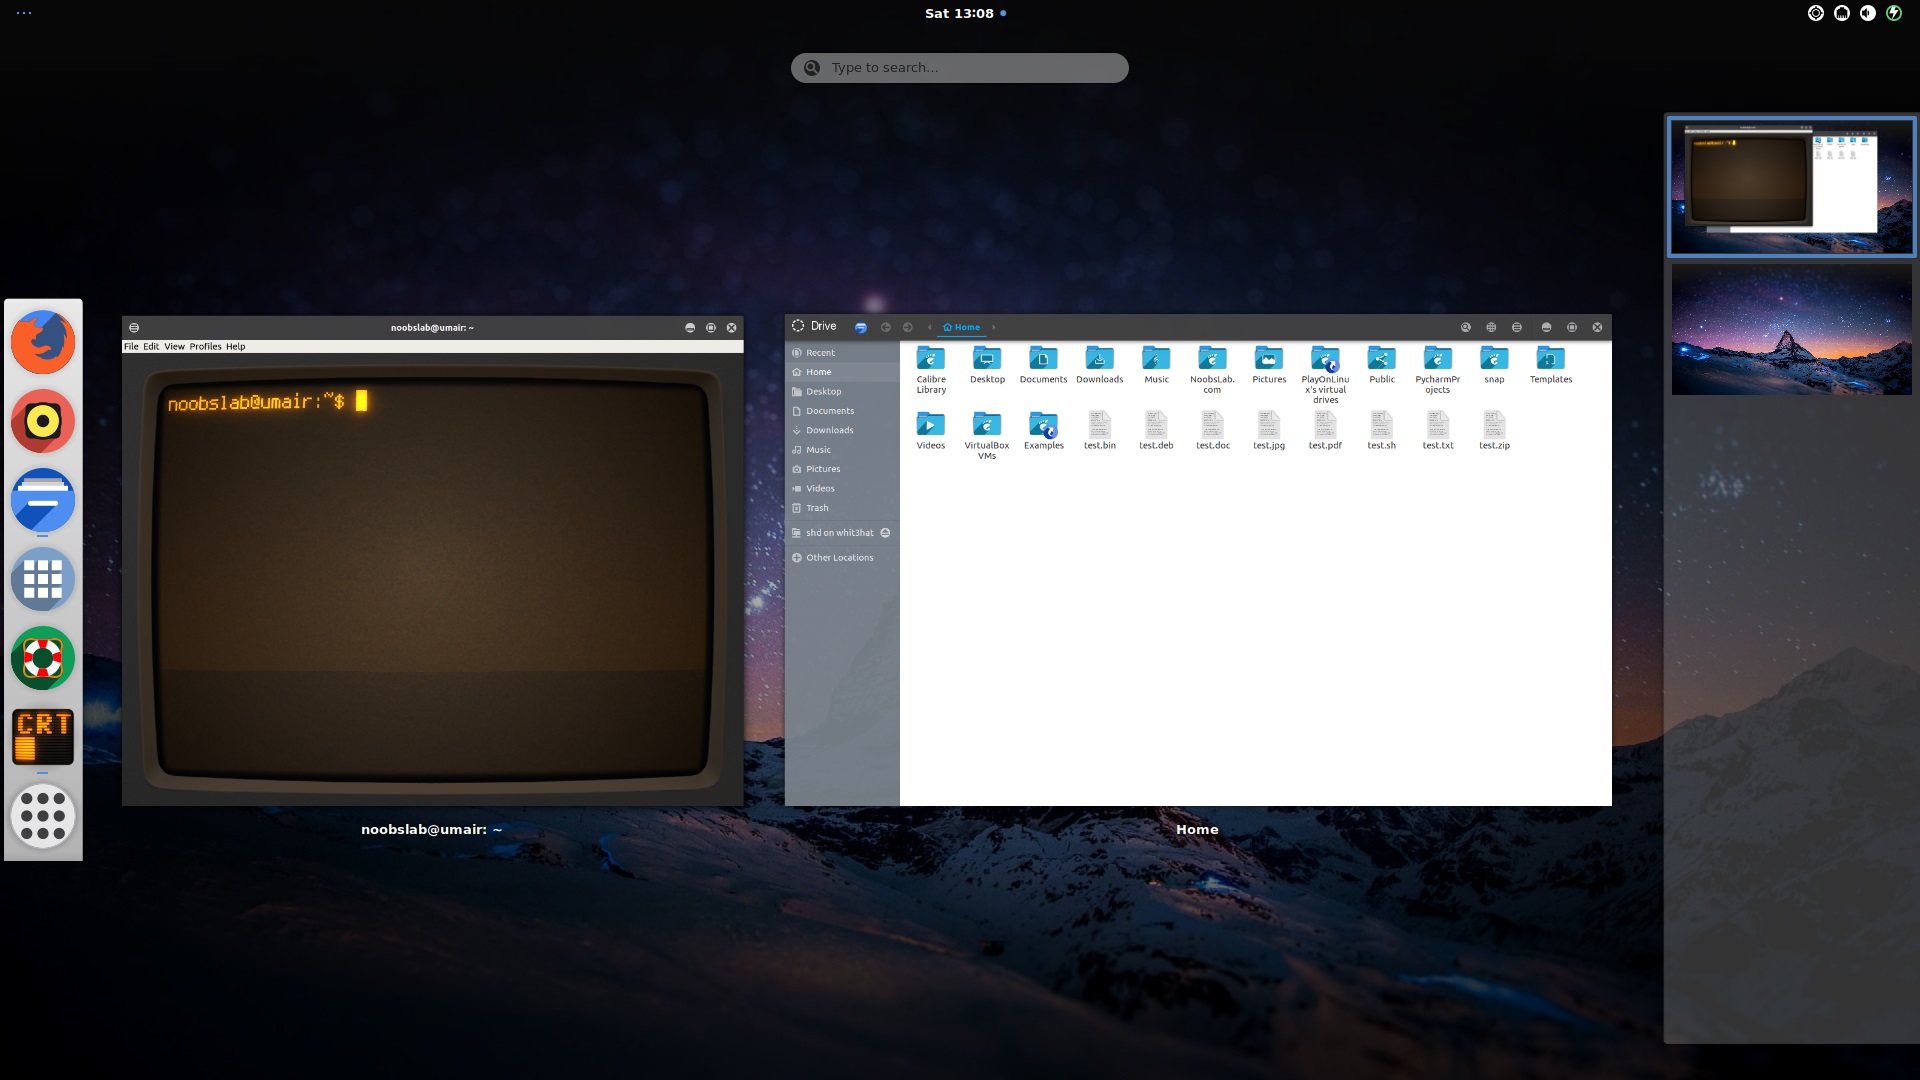The height and width of the screenshot is (1080, 1920).
Task: Launch Cool Retro Term from the dock
Action: point(43,736)
